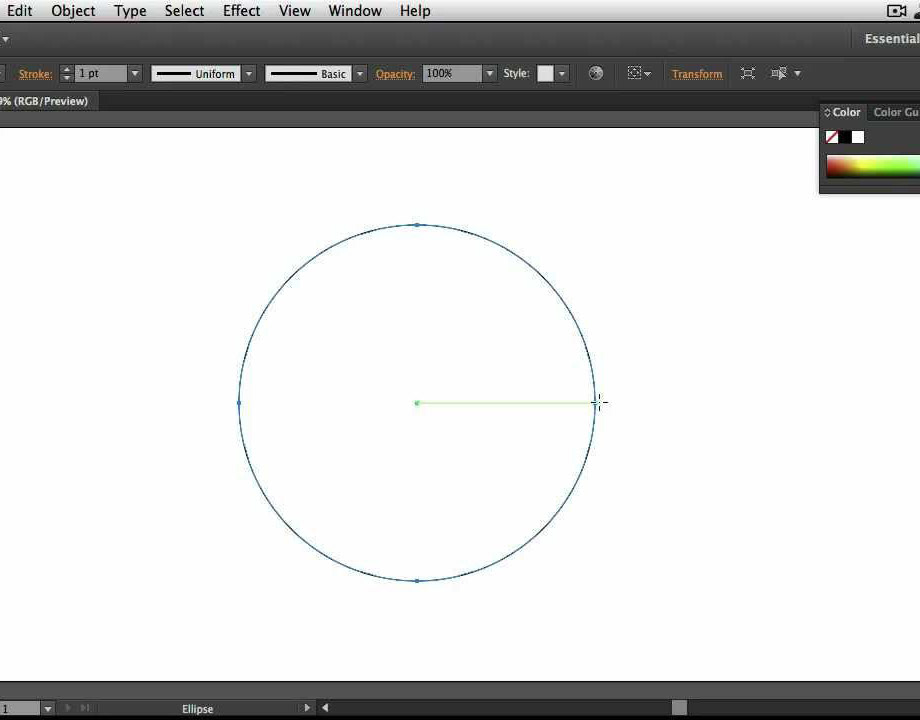Click the horizontal scrollbar left arrow
Screen dimensions: 920x720
coord(326,708)
